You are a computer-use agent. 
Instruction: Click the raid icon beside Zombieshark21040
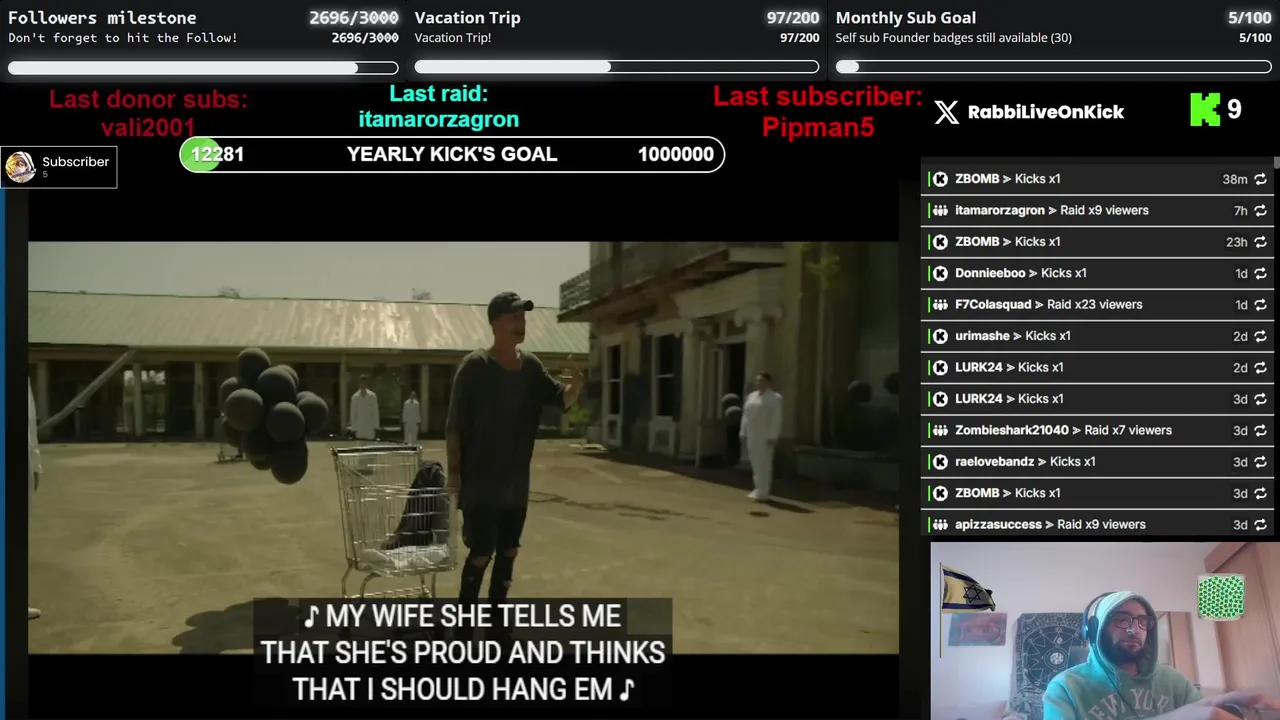tap(940, 430)
